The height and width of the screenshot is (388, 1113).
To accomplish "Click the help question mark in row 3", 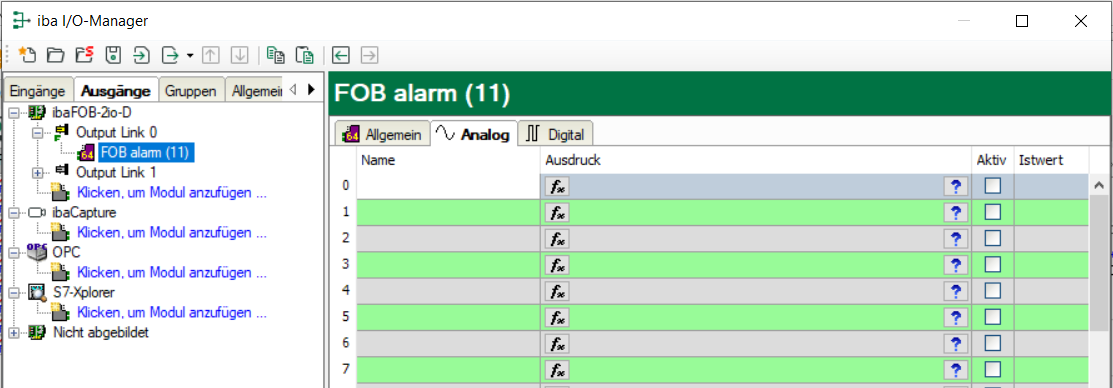I will click(955, 265).
